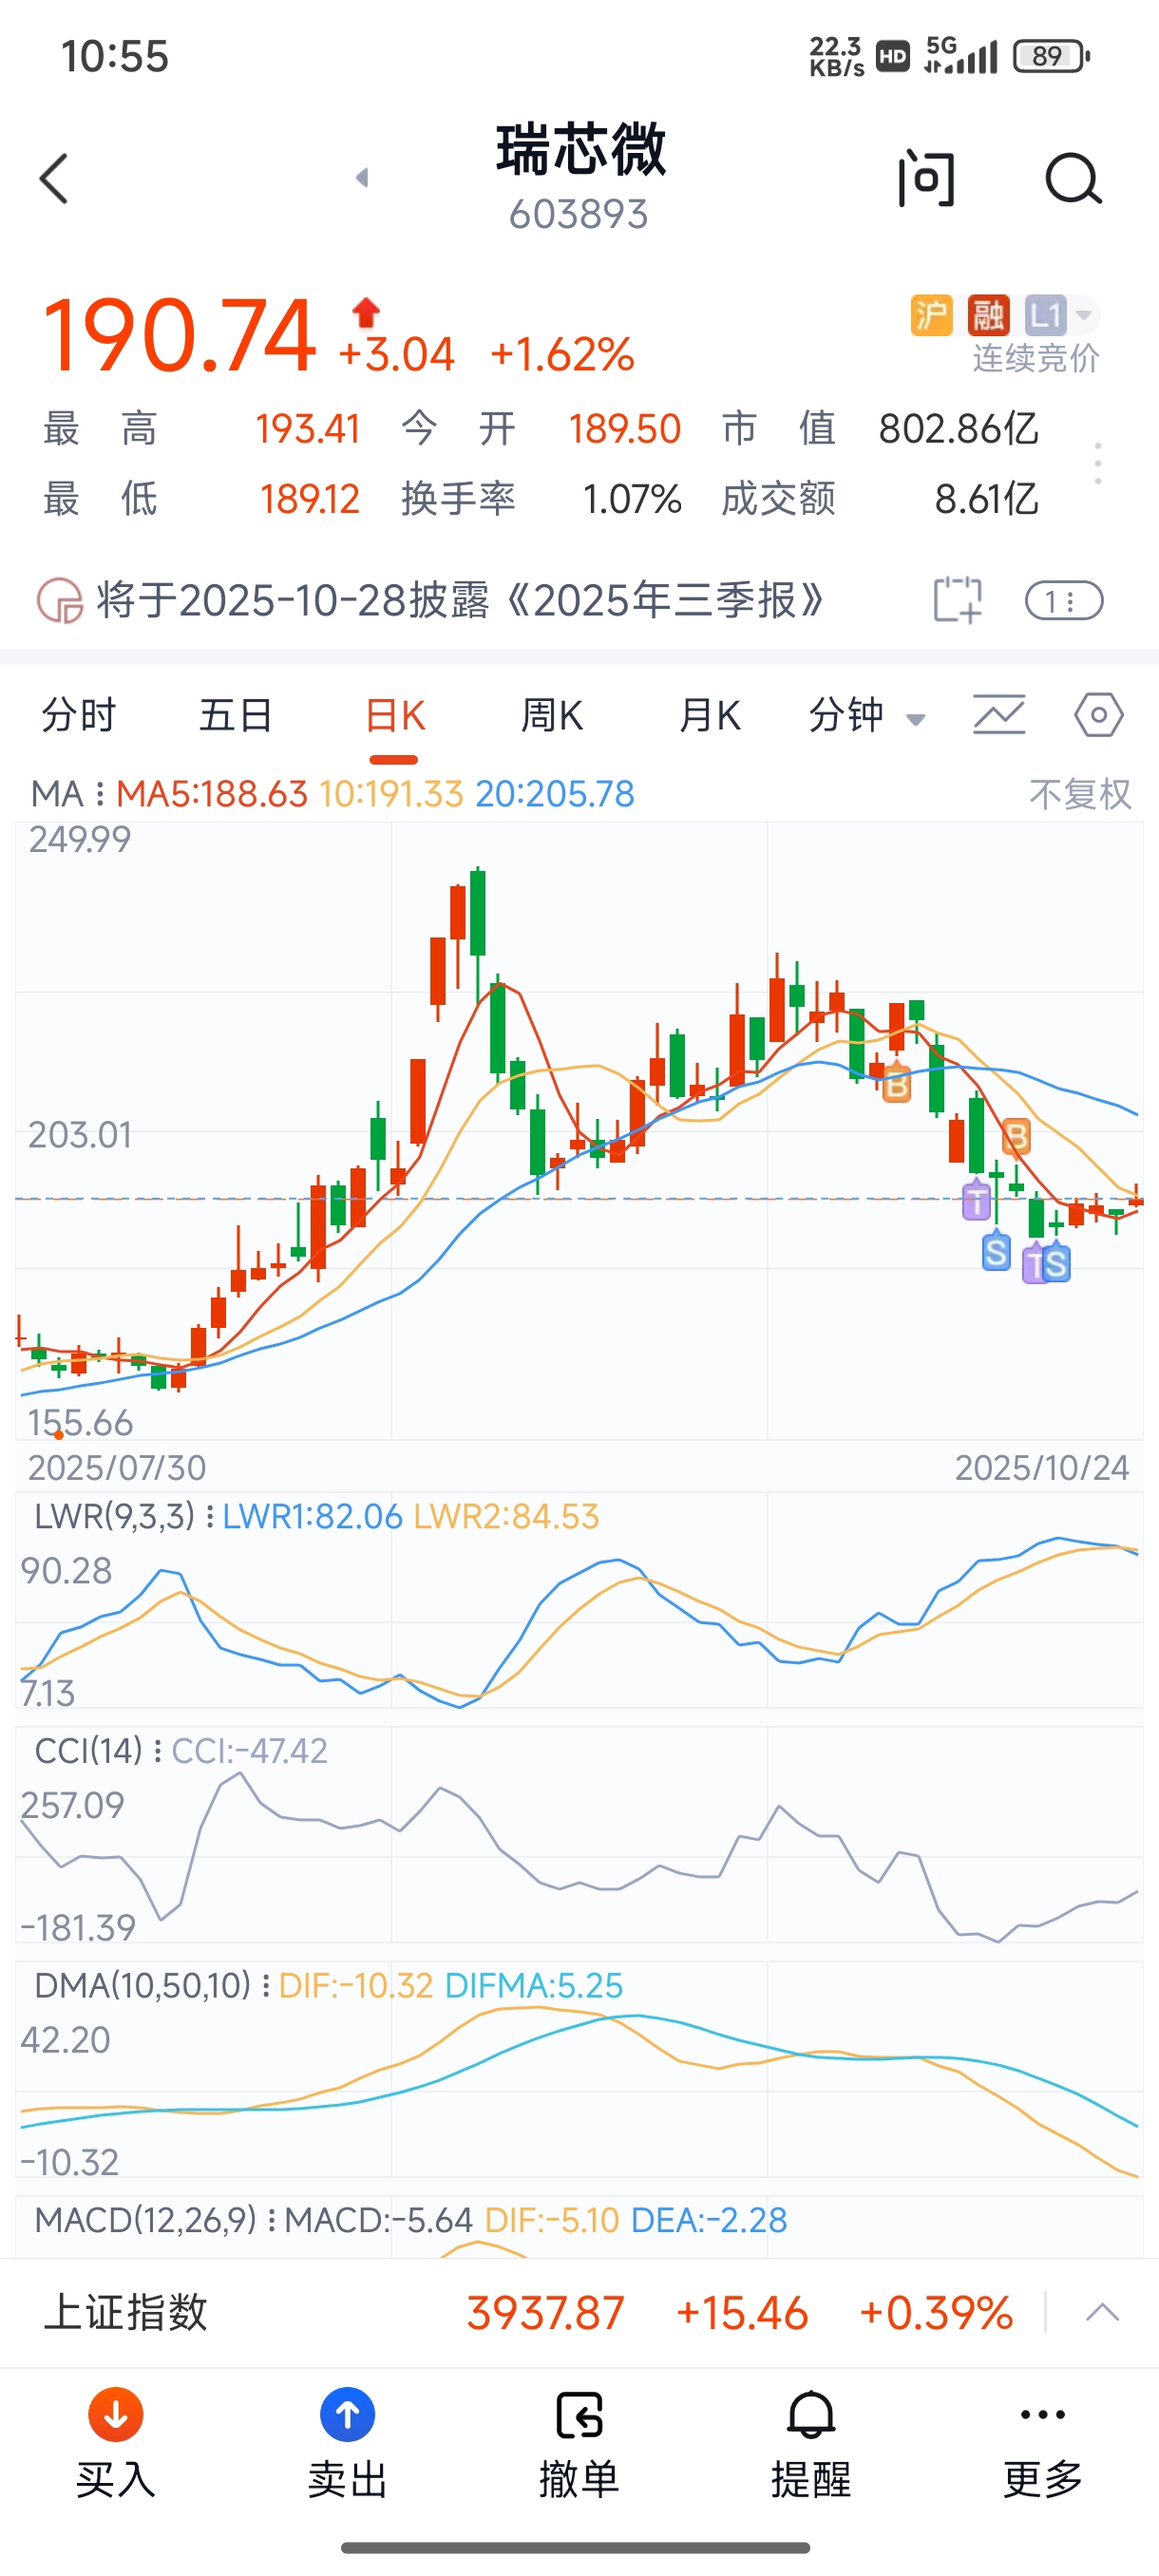
Task: Toggle the 1:1 layout switch pill
Action: tap(1064, 601)
